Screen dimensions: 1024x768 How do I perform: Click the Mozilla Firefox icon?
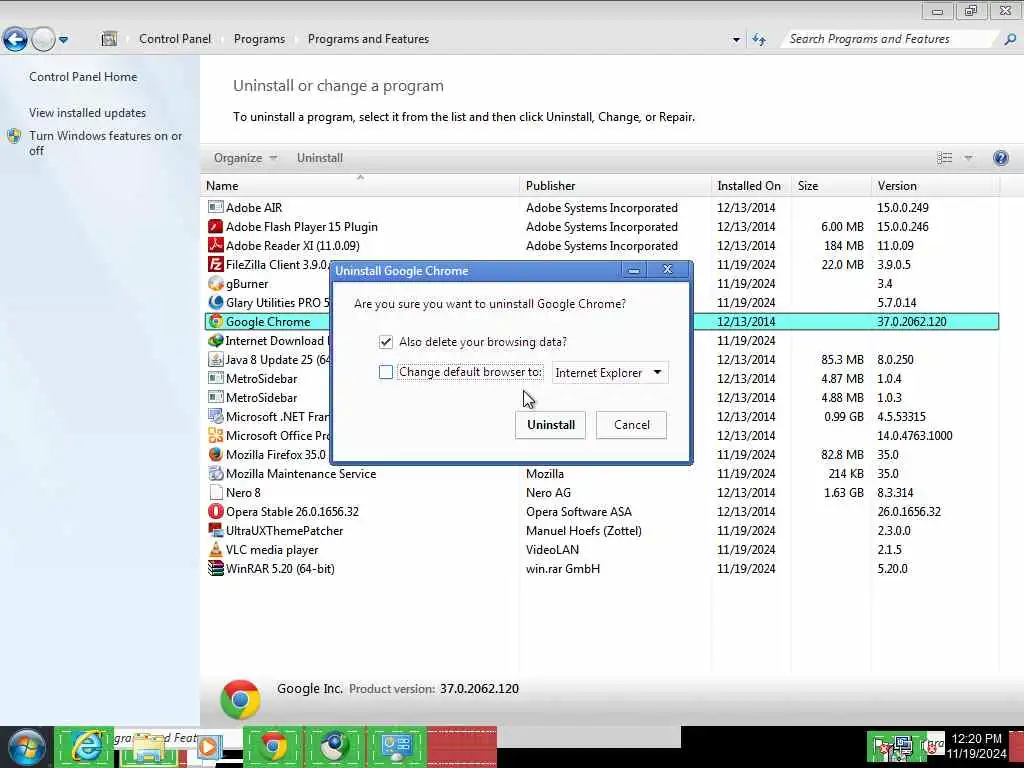click(216, 454)
